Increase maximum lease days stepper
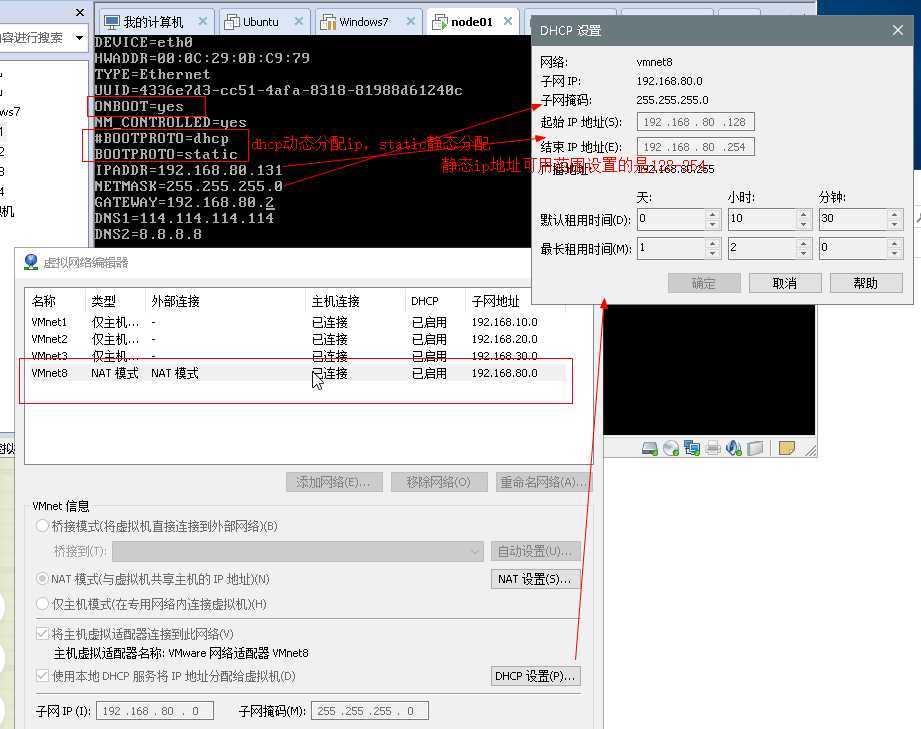 pos(712,243)
